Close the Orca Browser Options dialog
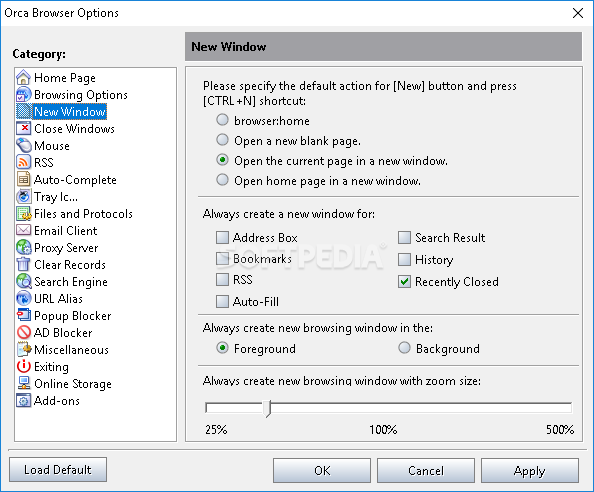Viewport: 594px width, 492px height. pos(578,13)
